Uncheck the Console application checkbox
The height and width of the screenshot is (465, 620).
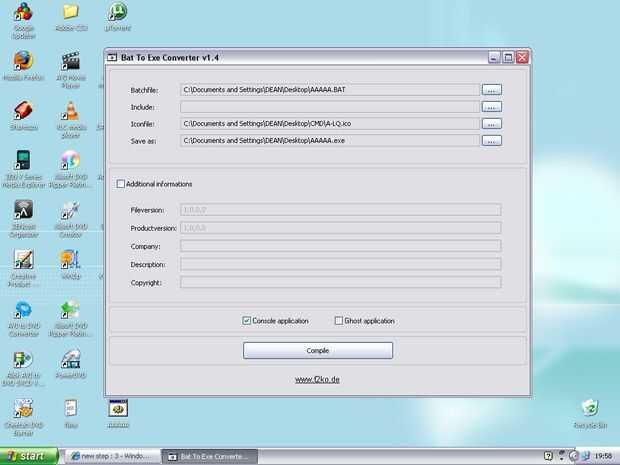(x=246, y=321)
